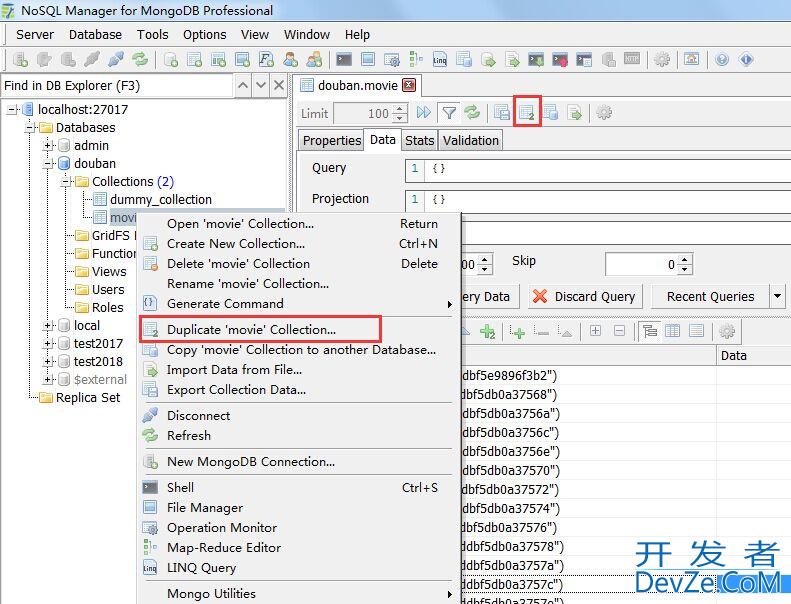Screen dimensions: 791x604
Task: Switch to the Stats tab
Action: click(419, 140)
